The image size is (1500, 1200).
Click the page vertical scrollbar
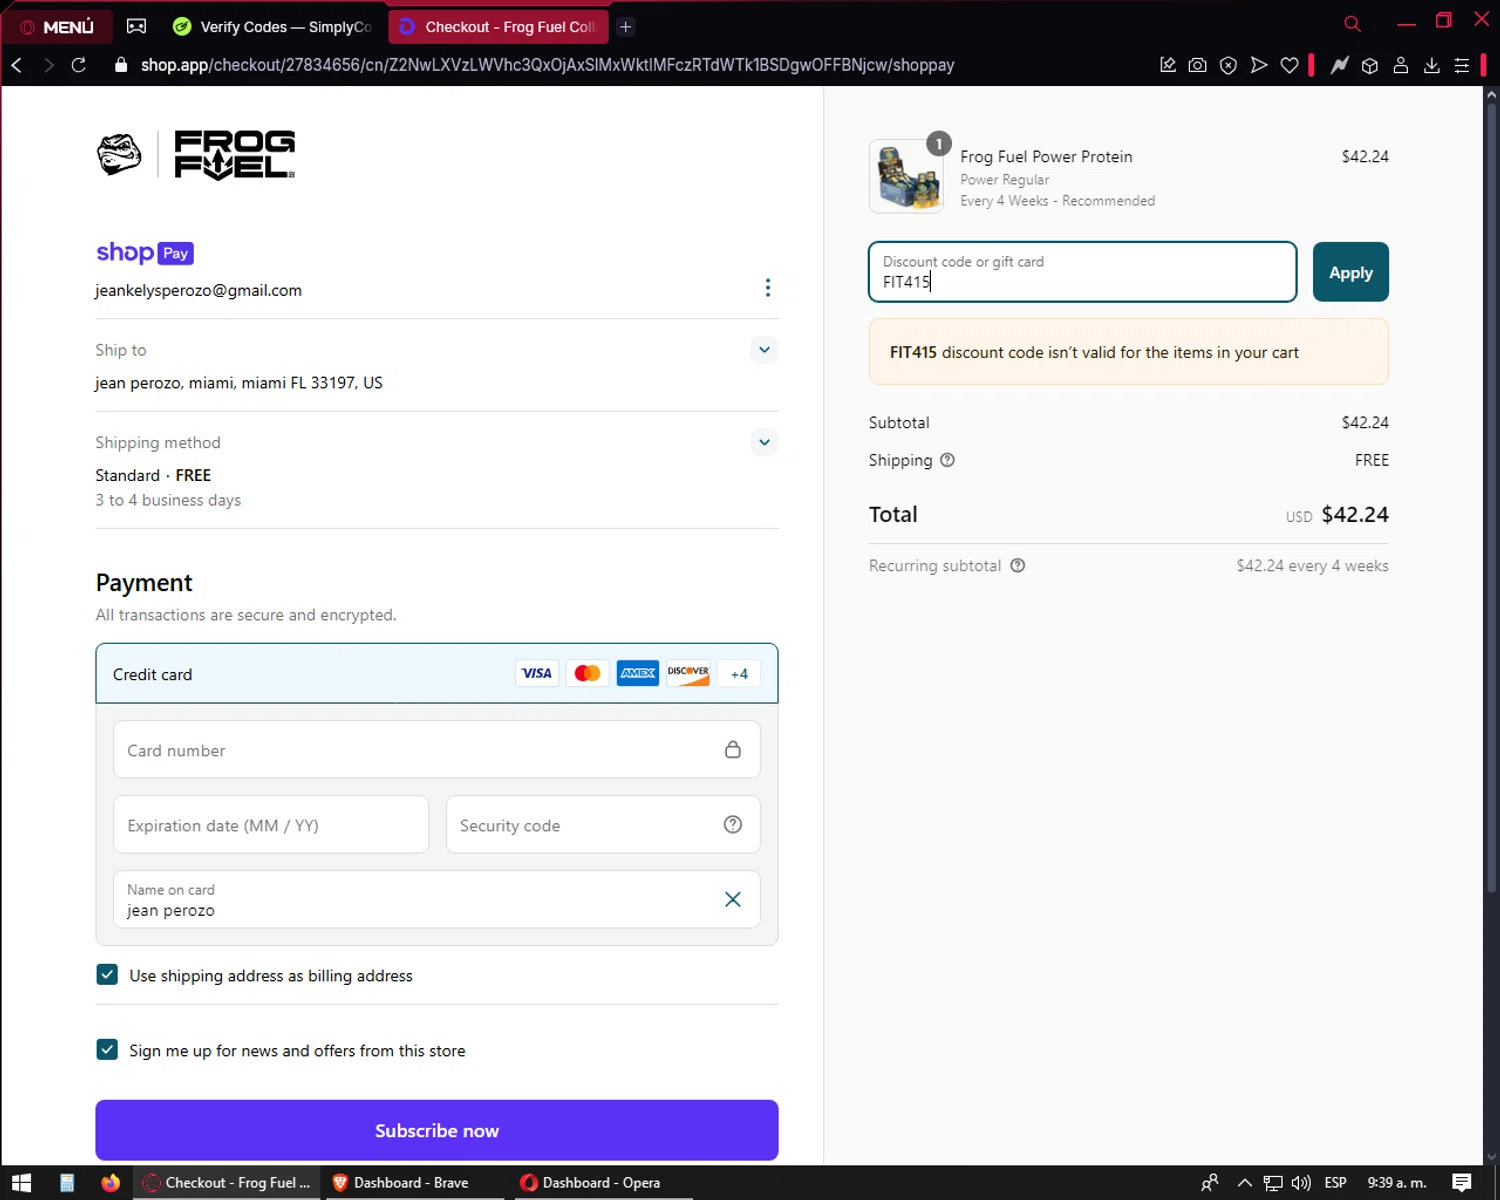[1491, 500]
